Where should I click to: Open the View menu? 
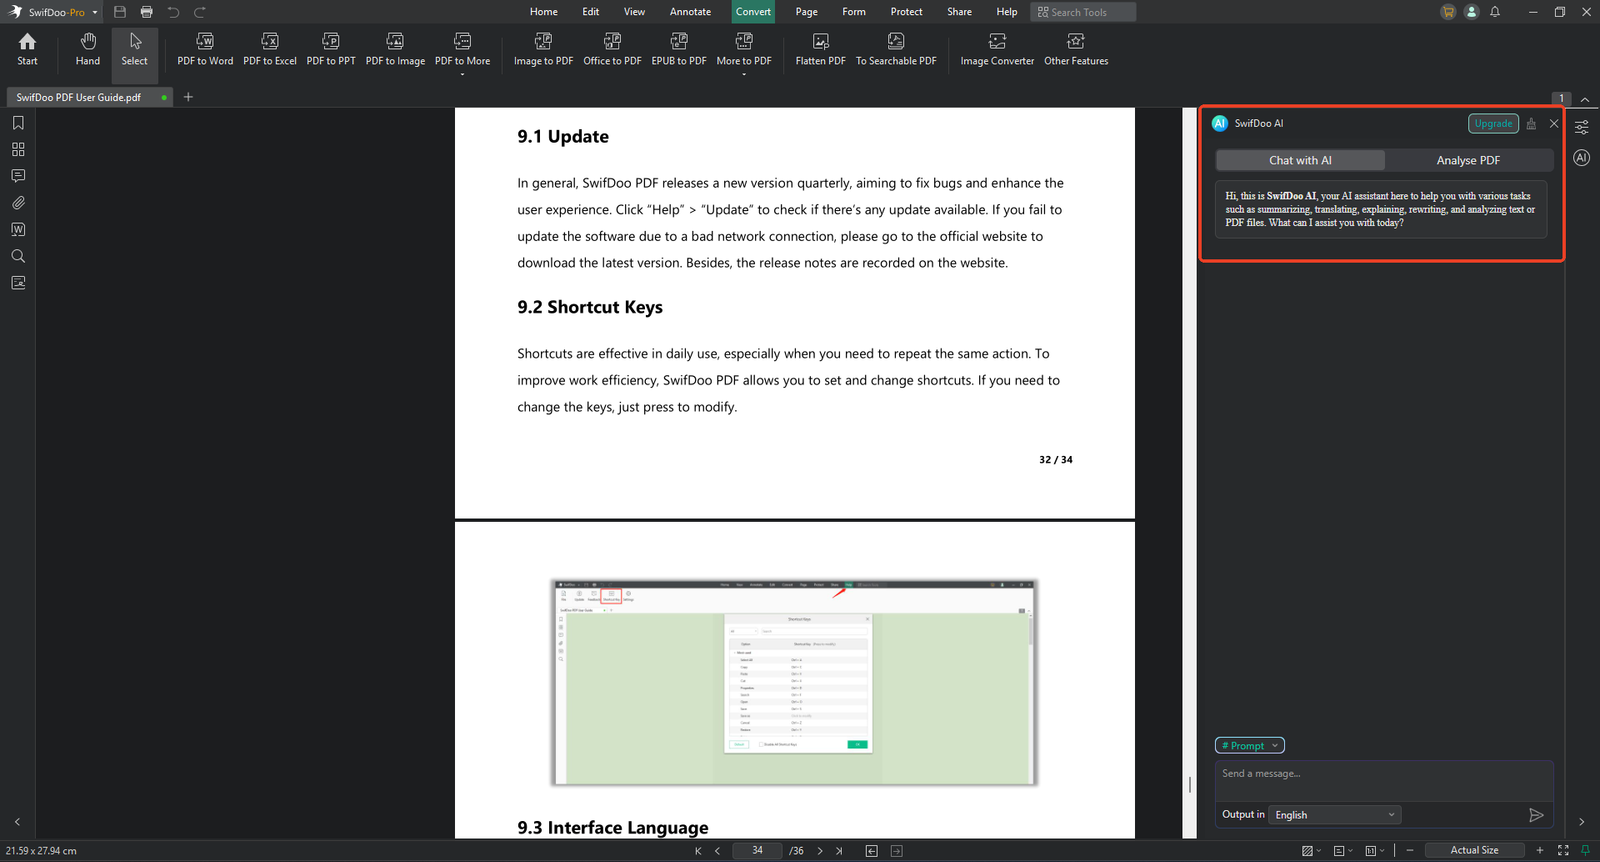click(x=634, y=12)
